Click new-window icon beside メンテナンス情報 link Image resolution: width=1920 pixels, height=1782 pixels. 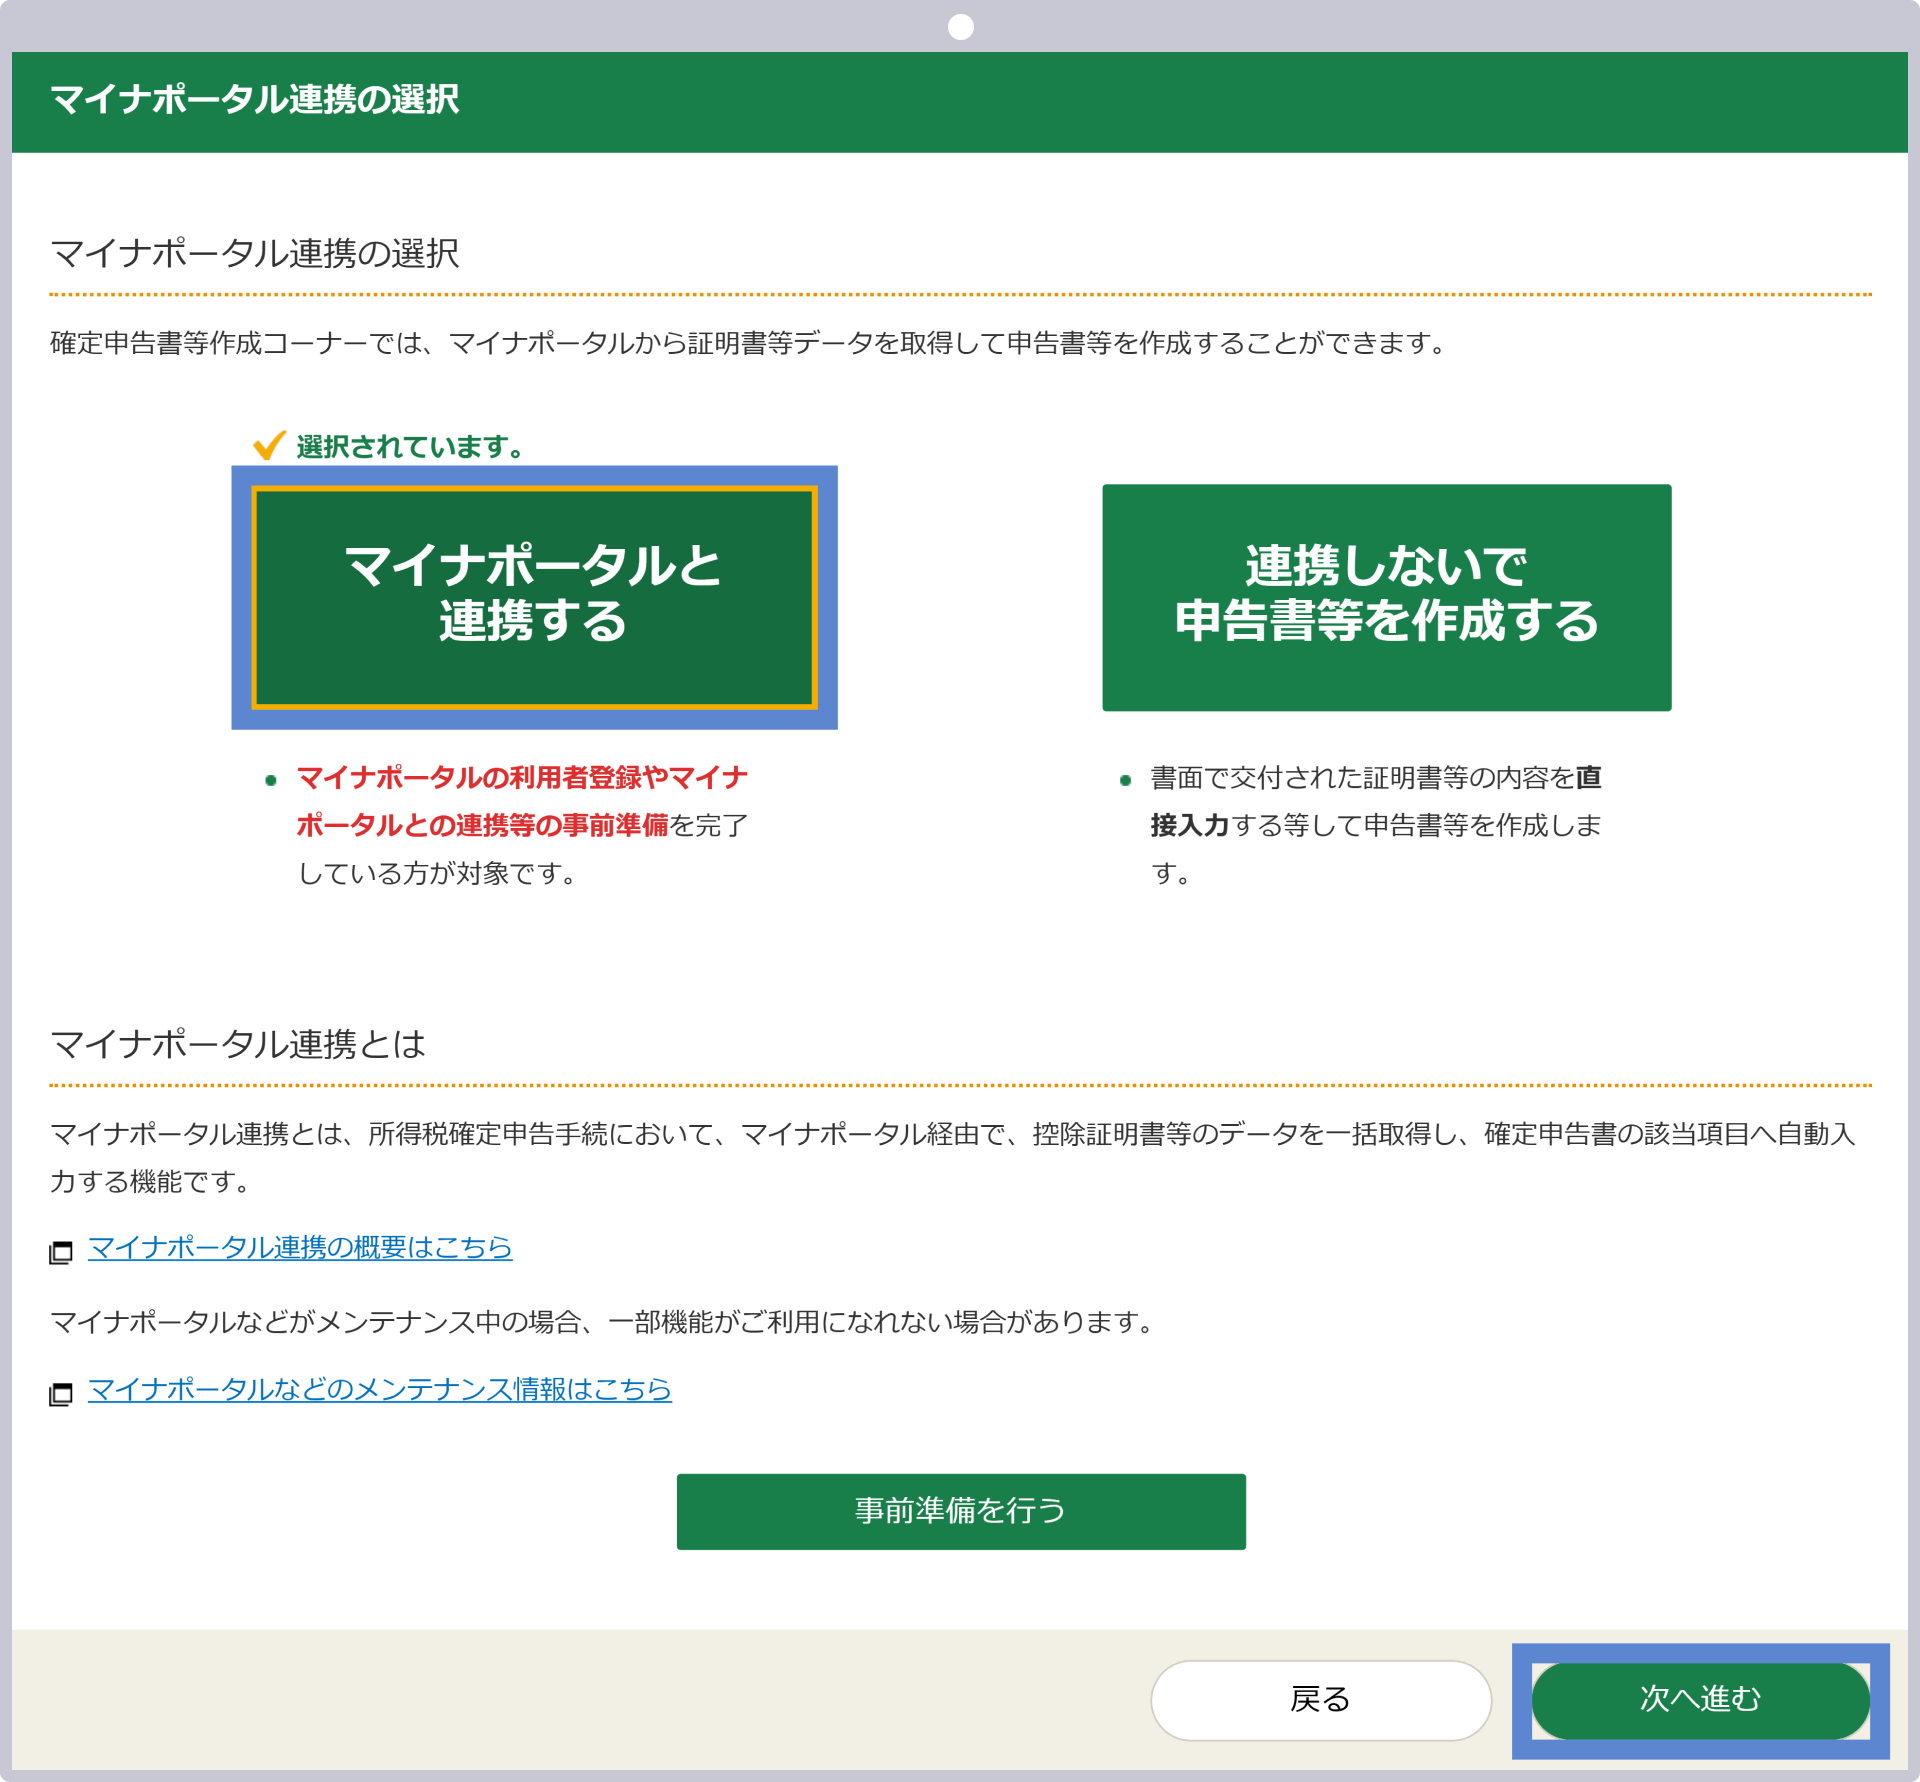point(61,1394)
